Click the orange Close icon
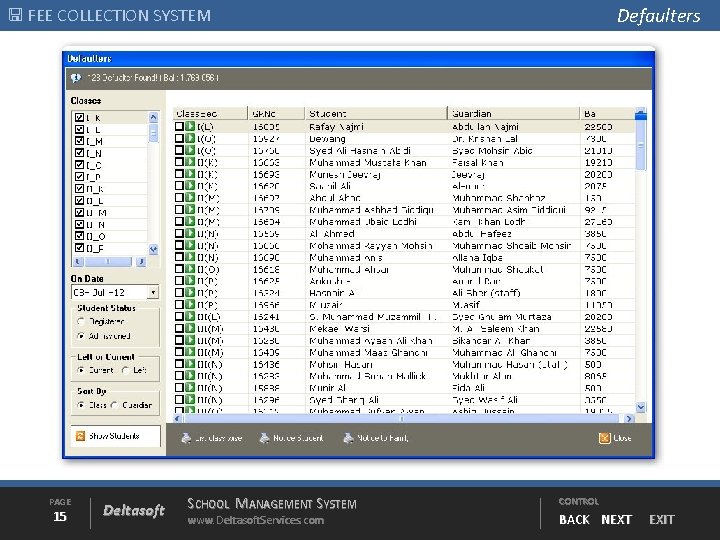720x540 pixels. pyautogui.click(x=603, y=438)
